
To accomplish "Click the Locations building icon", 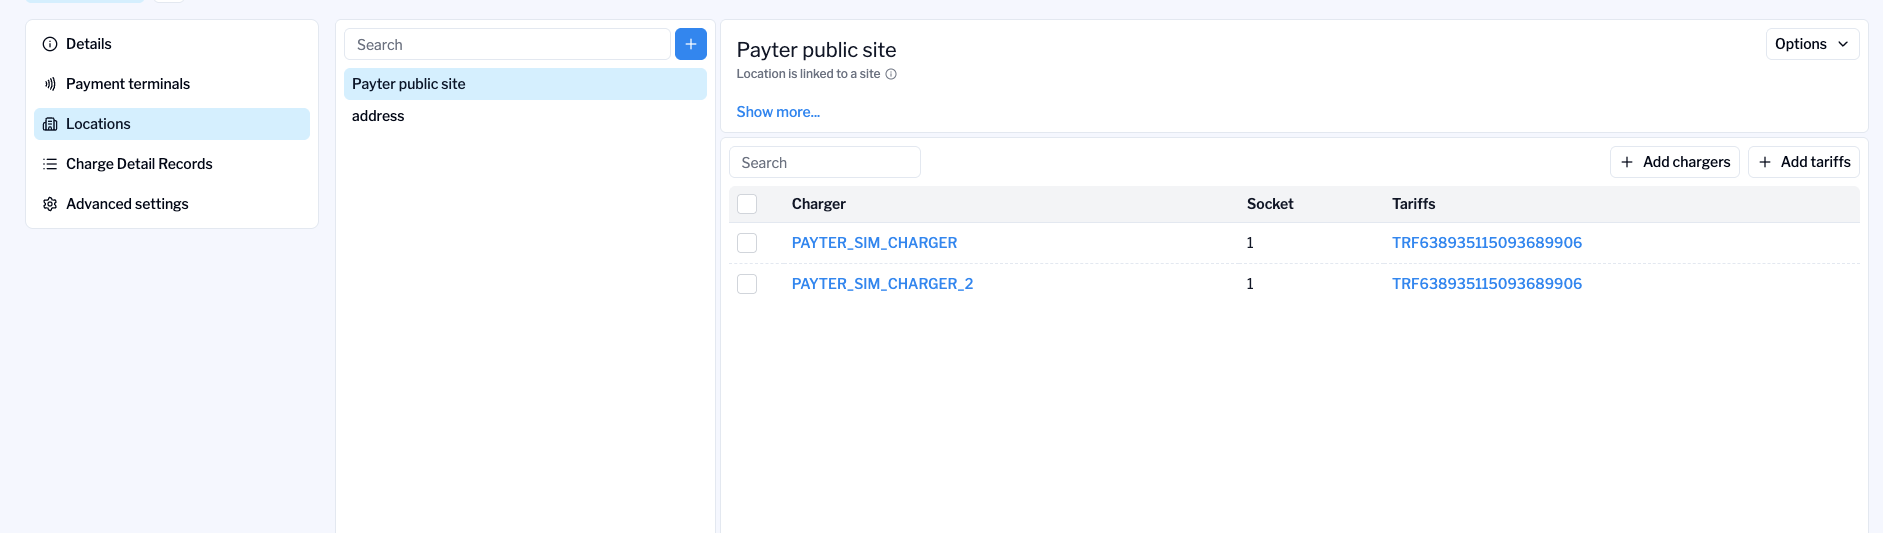I will [50, 124].
